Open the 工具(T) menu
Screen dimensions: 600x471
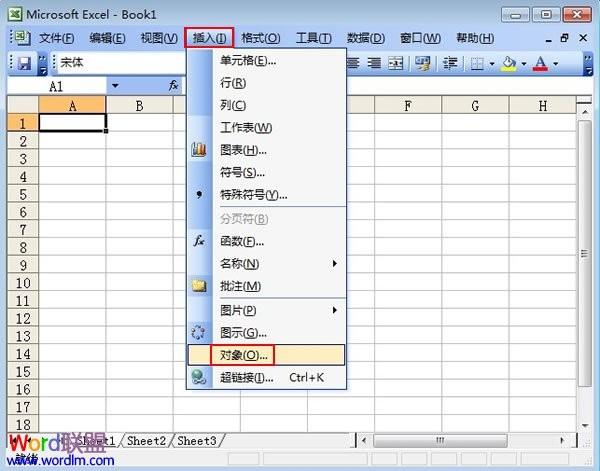pyautogui.click(x=314, y=38)
